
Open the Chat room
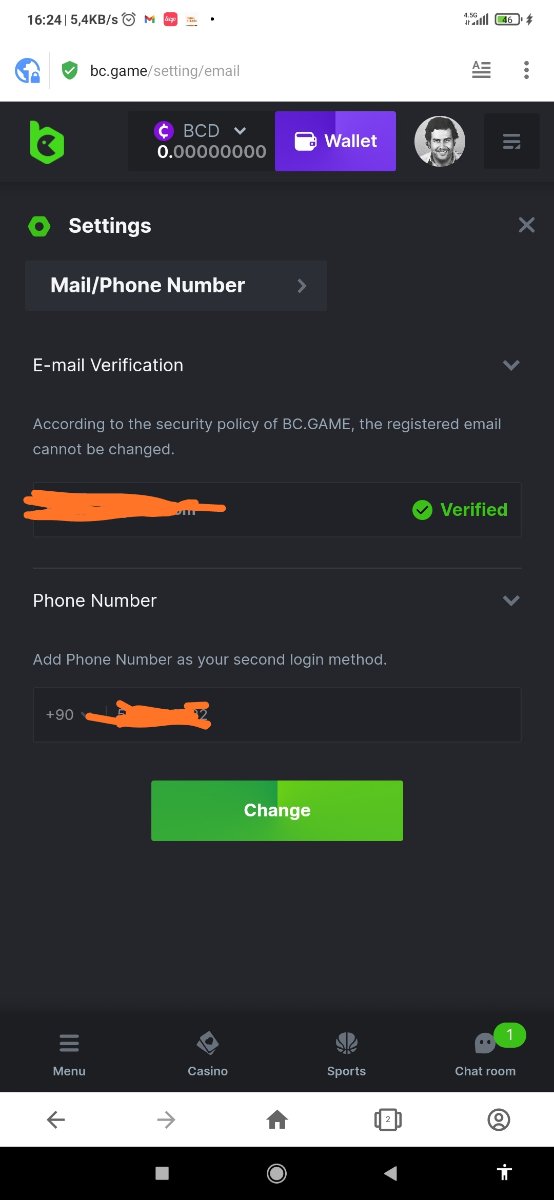pyautogui.click(x=485, y=1054)
